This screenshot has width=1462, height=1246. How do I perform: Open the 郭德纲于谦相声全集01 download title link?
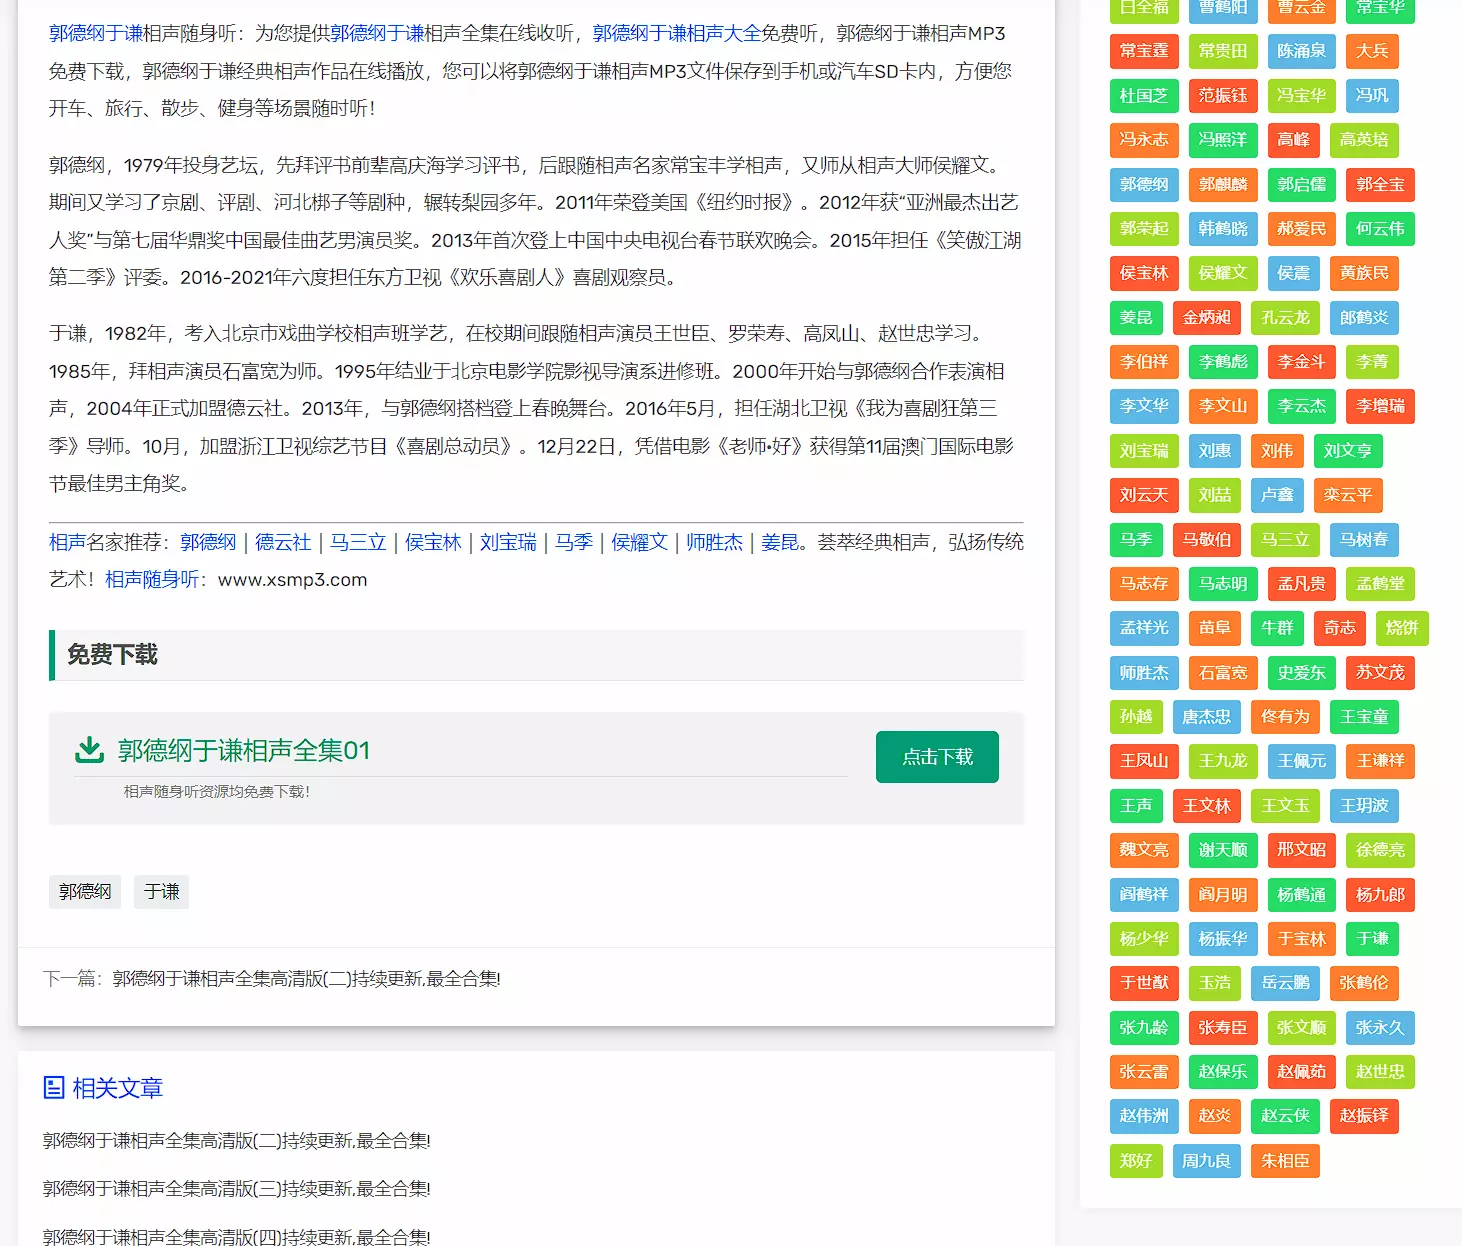[x=243, y=750]
